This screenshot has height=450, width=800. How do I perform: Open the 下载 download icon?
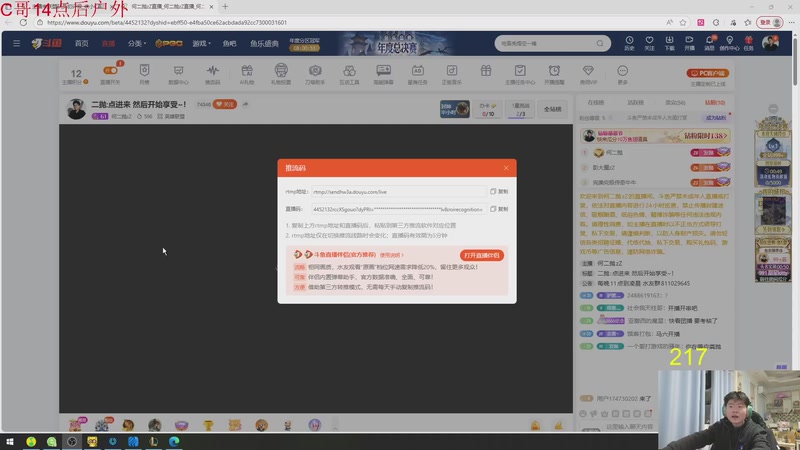[669, 43]
